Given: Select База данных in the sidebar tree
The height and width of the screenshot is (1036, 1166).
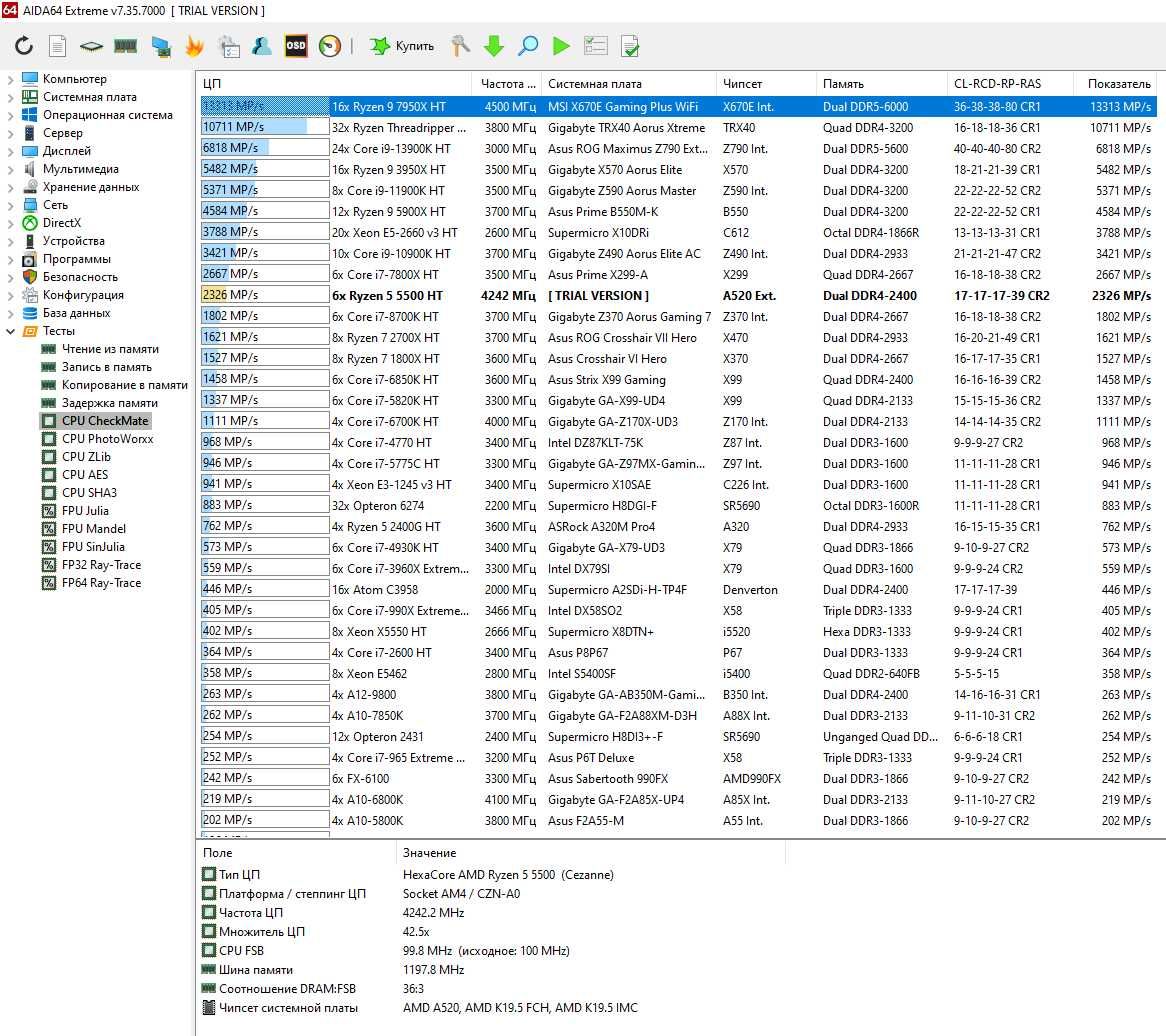Looking at the screenshot, I should point(77,313).
